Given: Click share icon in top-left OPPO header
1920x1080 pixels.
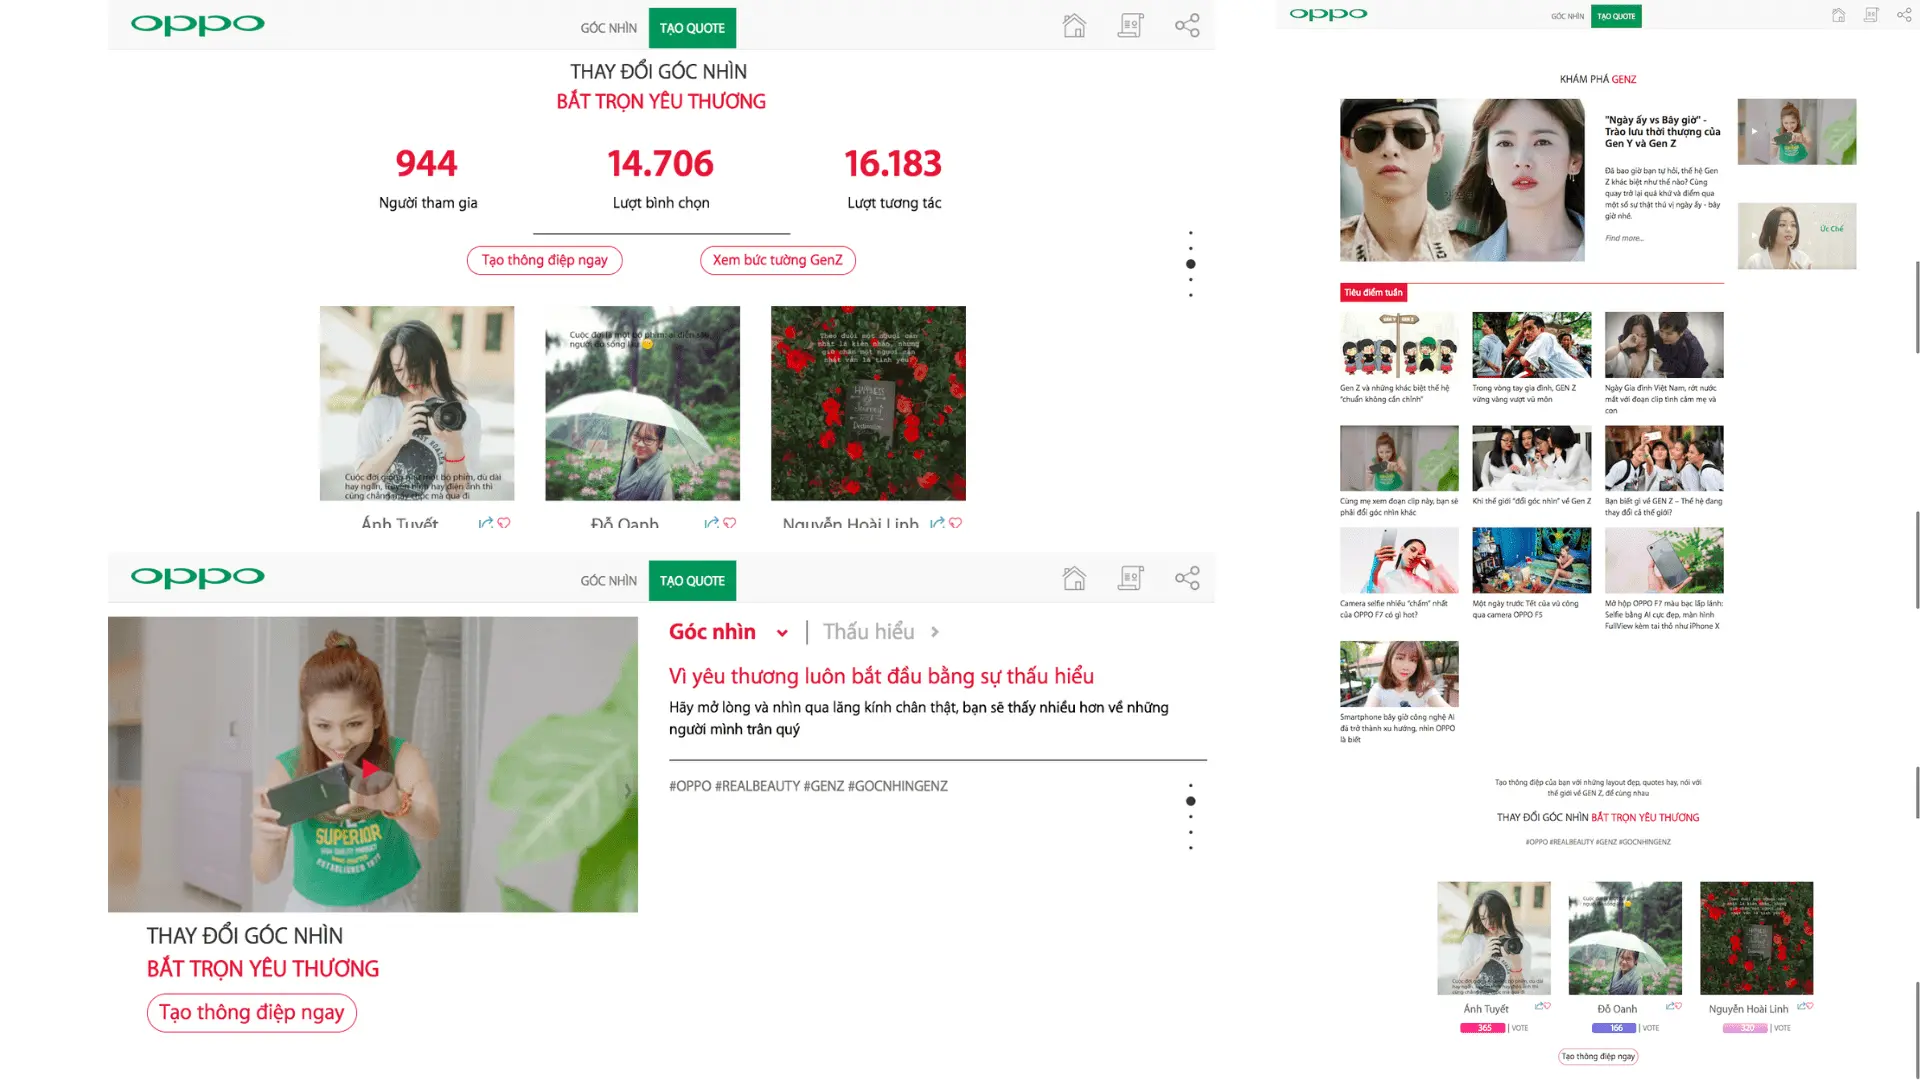Looking at the screenshot, I should point(1187,26).
